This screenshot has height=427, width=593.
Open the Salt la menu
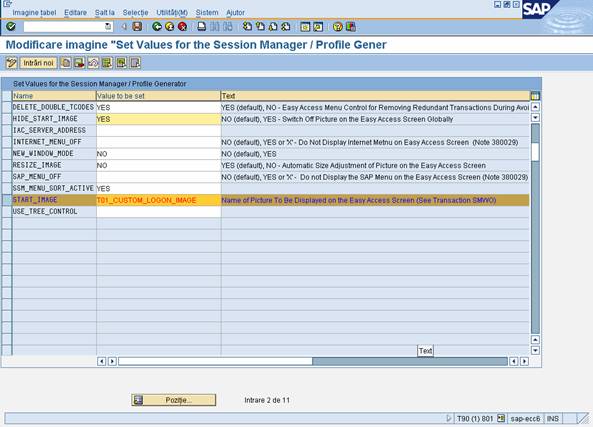[104, 12]
